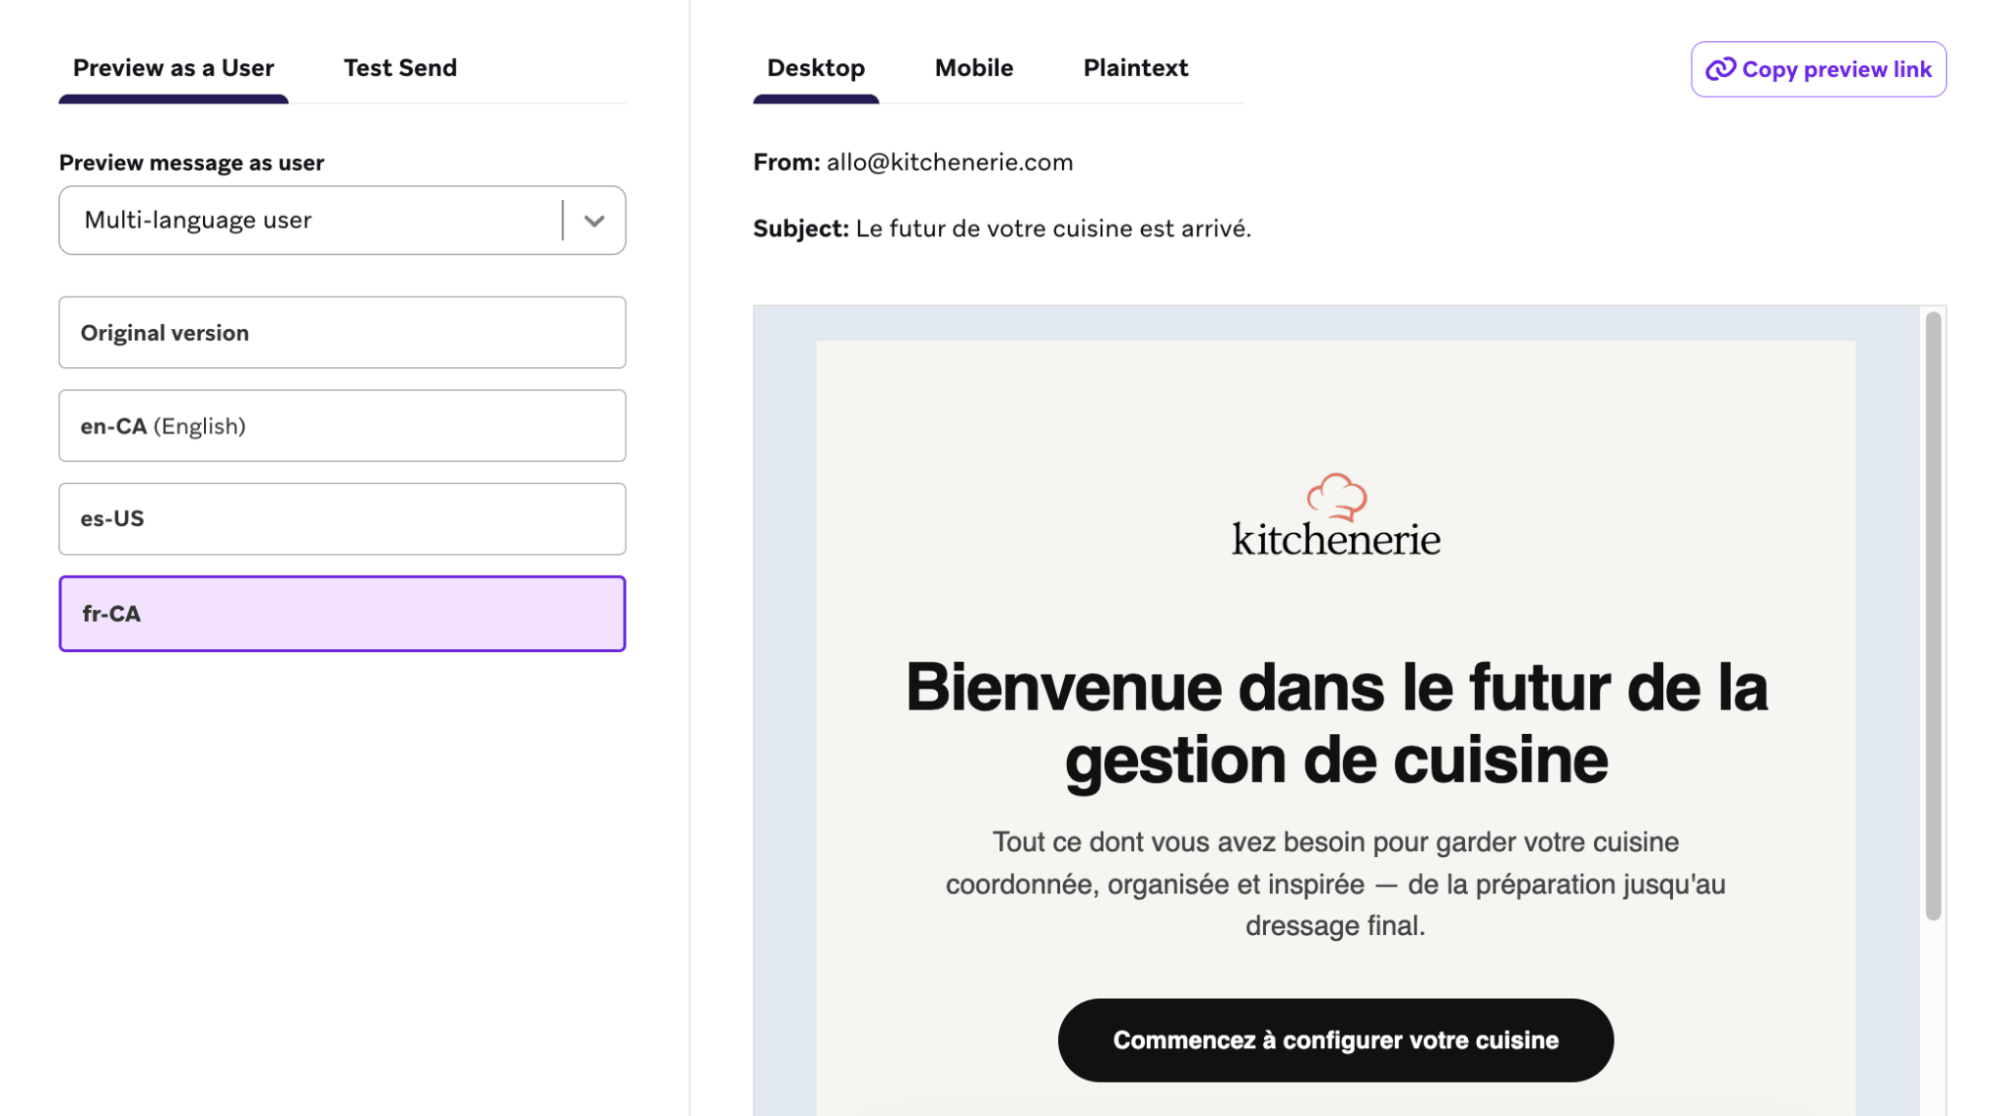Viewport: 1999px width, 1116px height.
Task: Open the Plaintext preview tab
Action: click(1135, 68)
